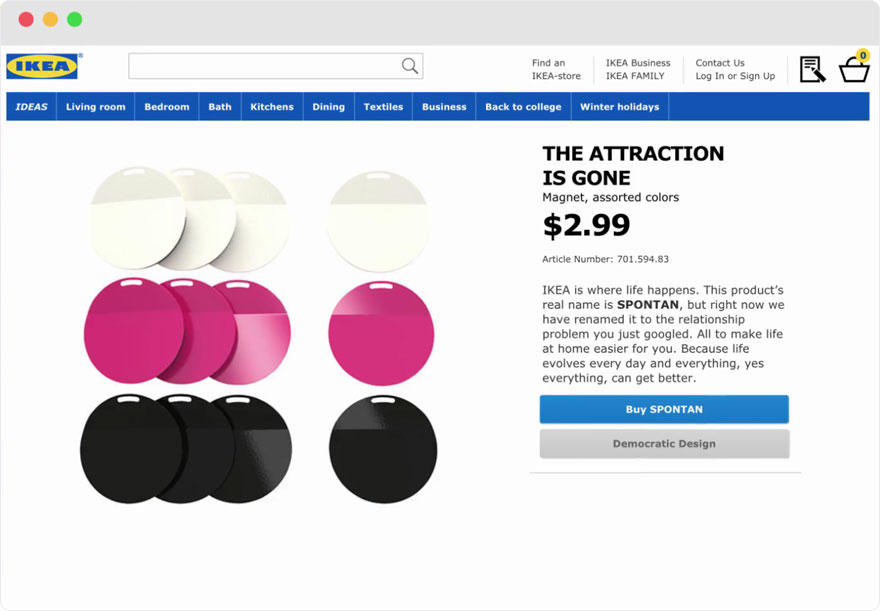The height and width of the screenshot is (611, 880).
Task: Open the shopping basket icon
Action: (854, 70)
